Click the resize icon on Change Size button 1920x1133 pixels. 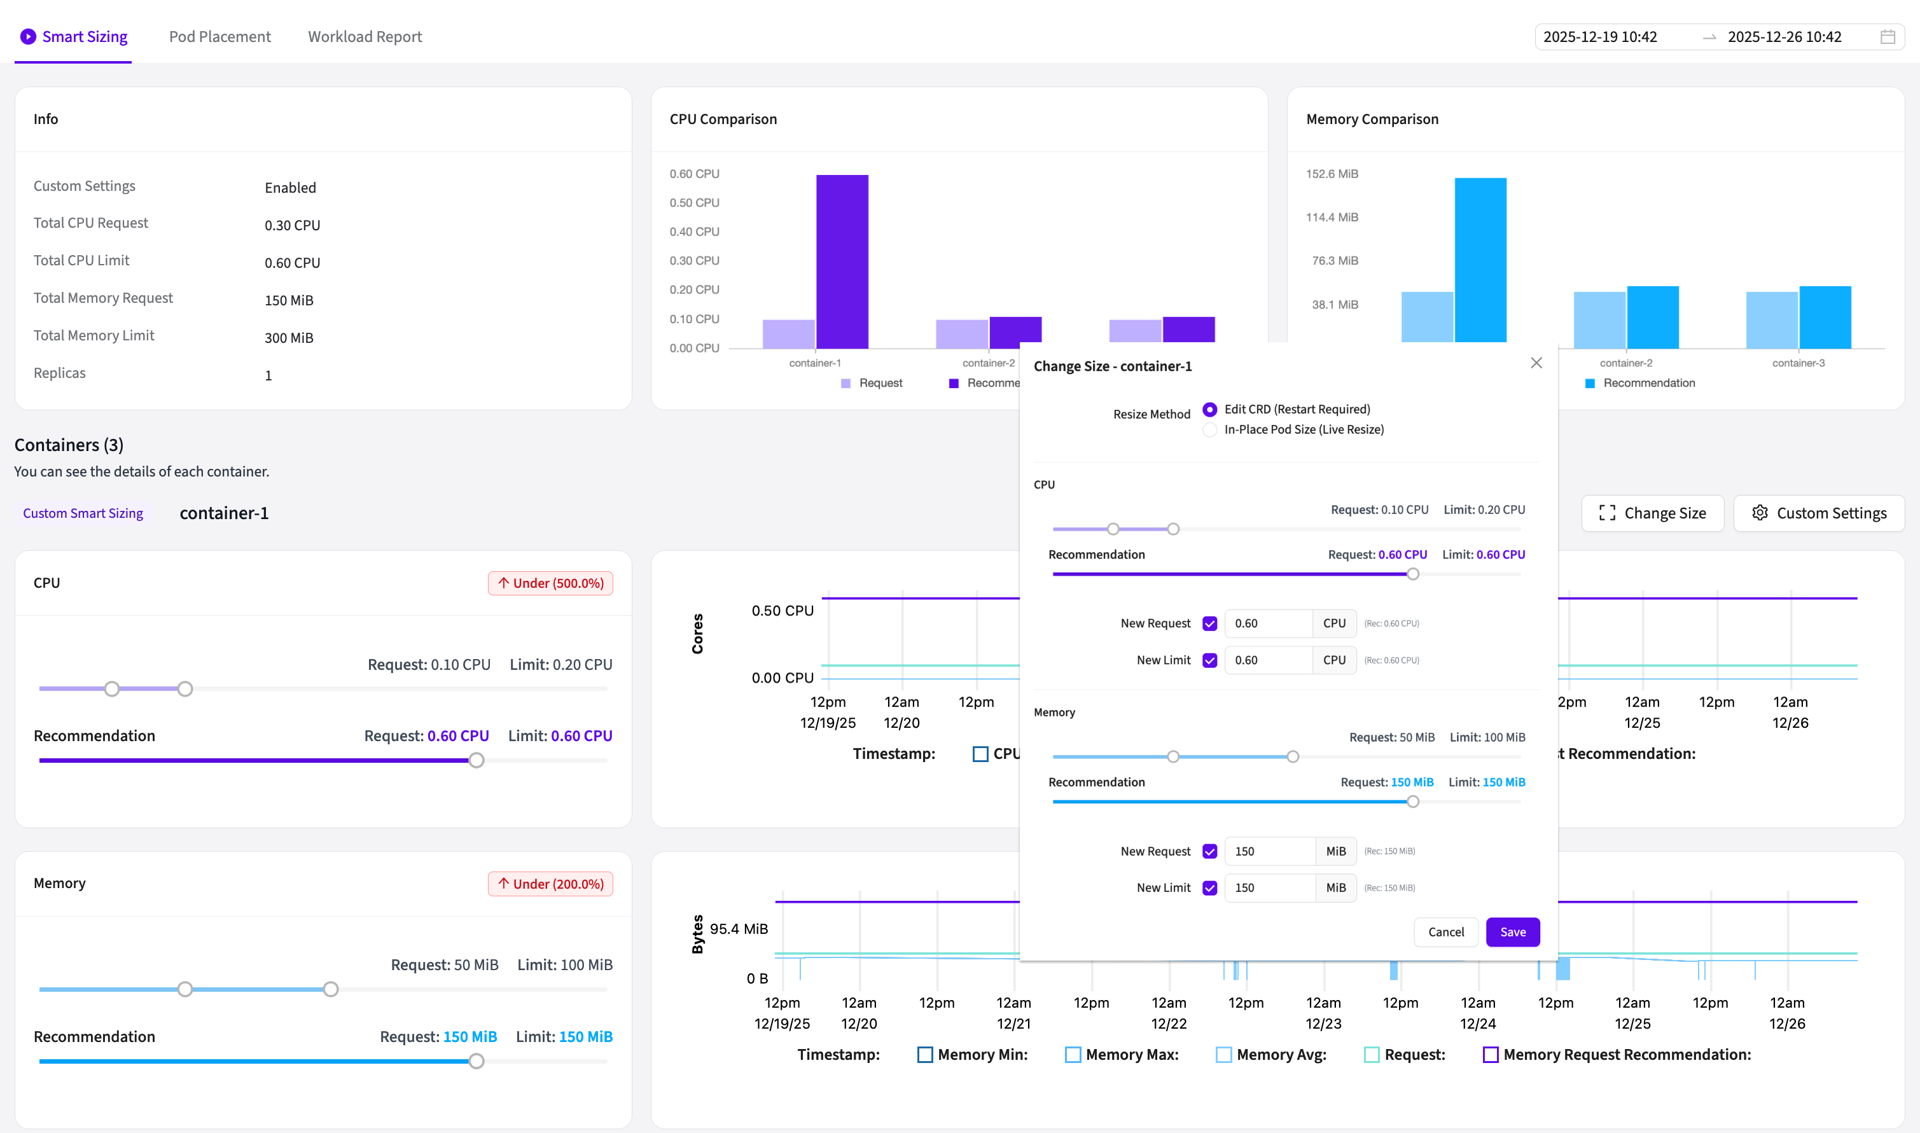pos(1607,513)
